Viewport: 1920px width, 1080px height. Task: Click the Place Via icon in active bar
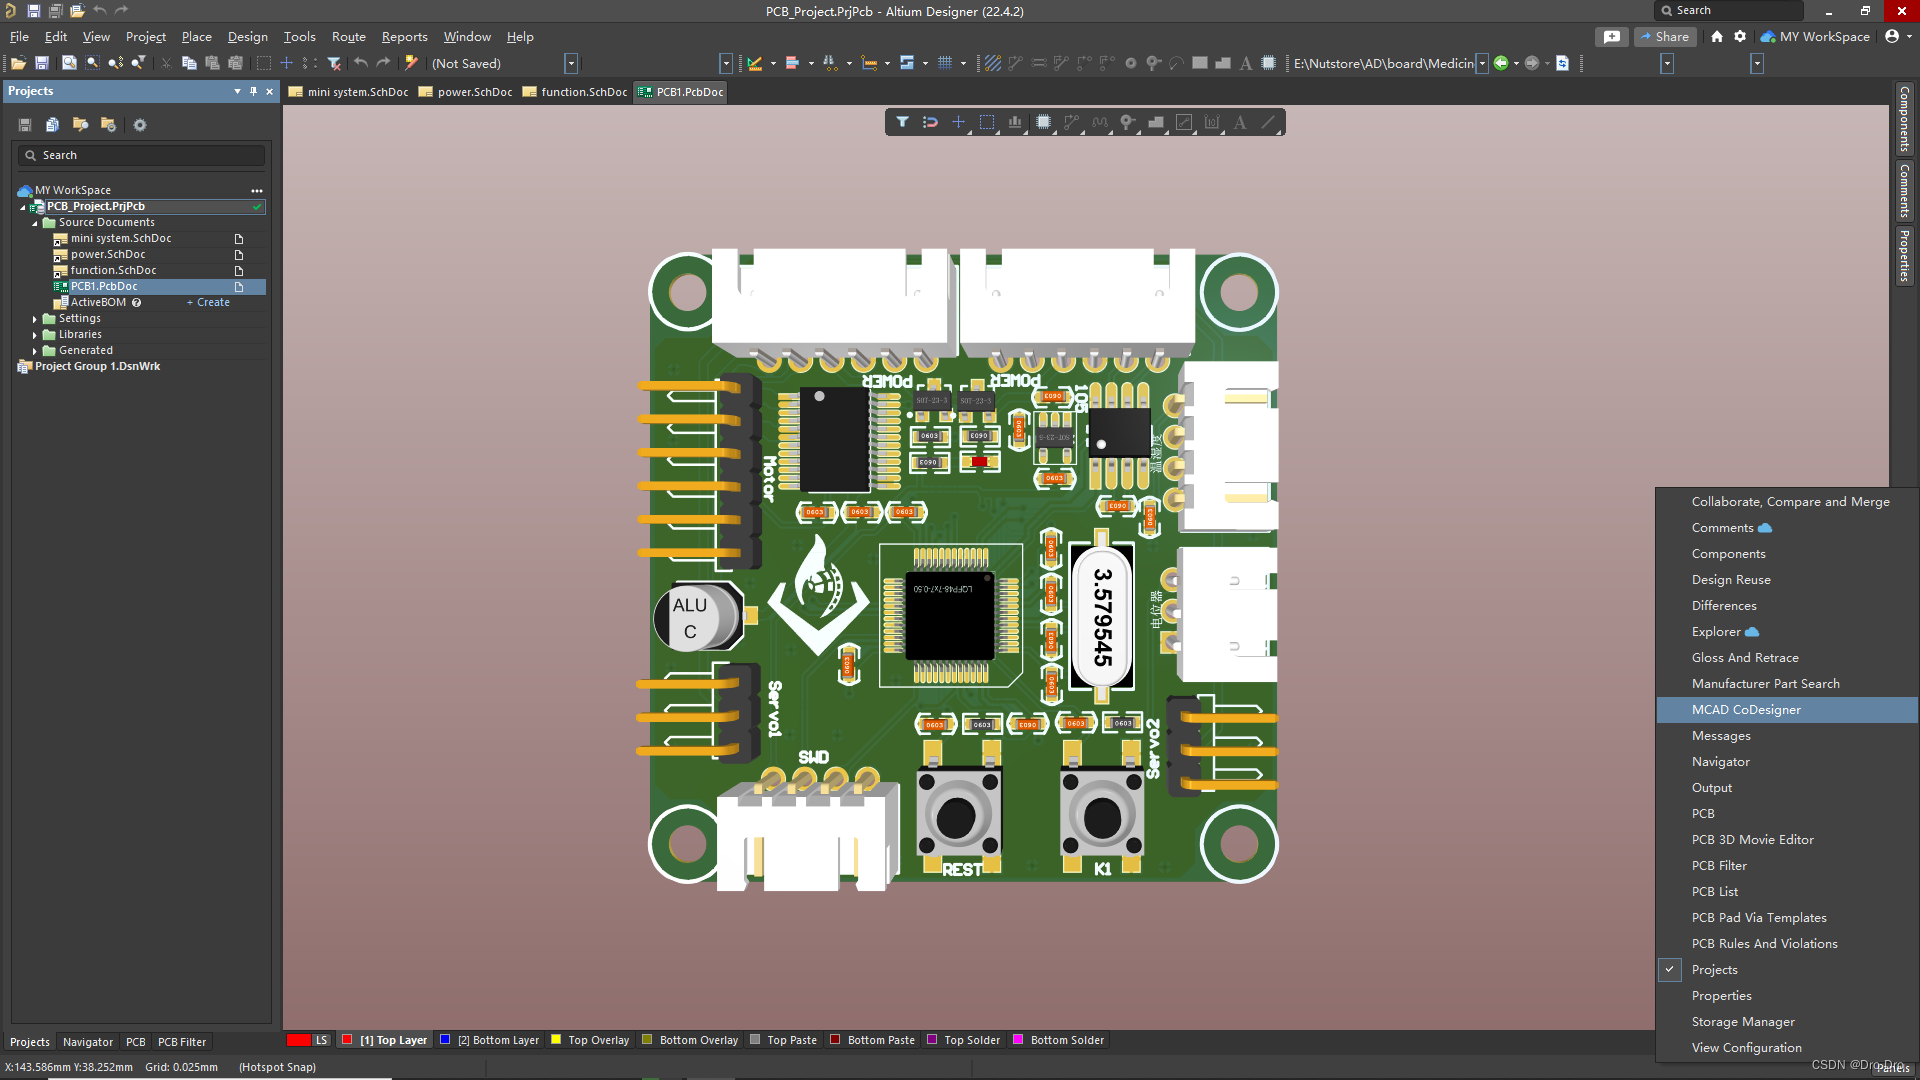[x=1127, y=122]
